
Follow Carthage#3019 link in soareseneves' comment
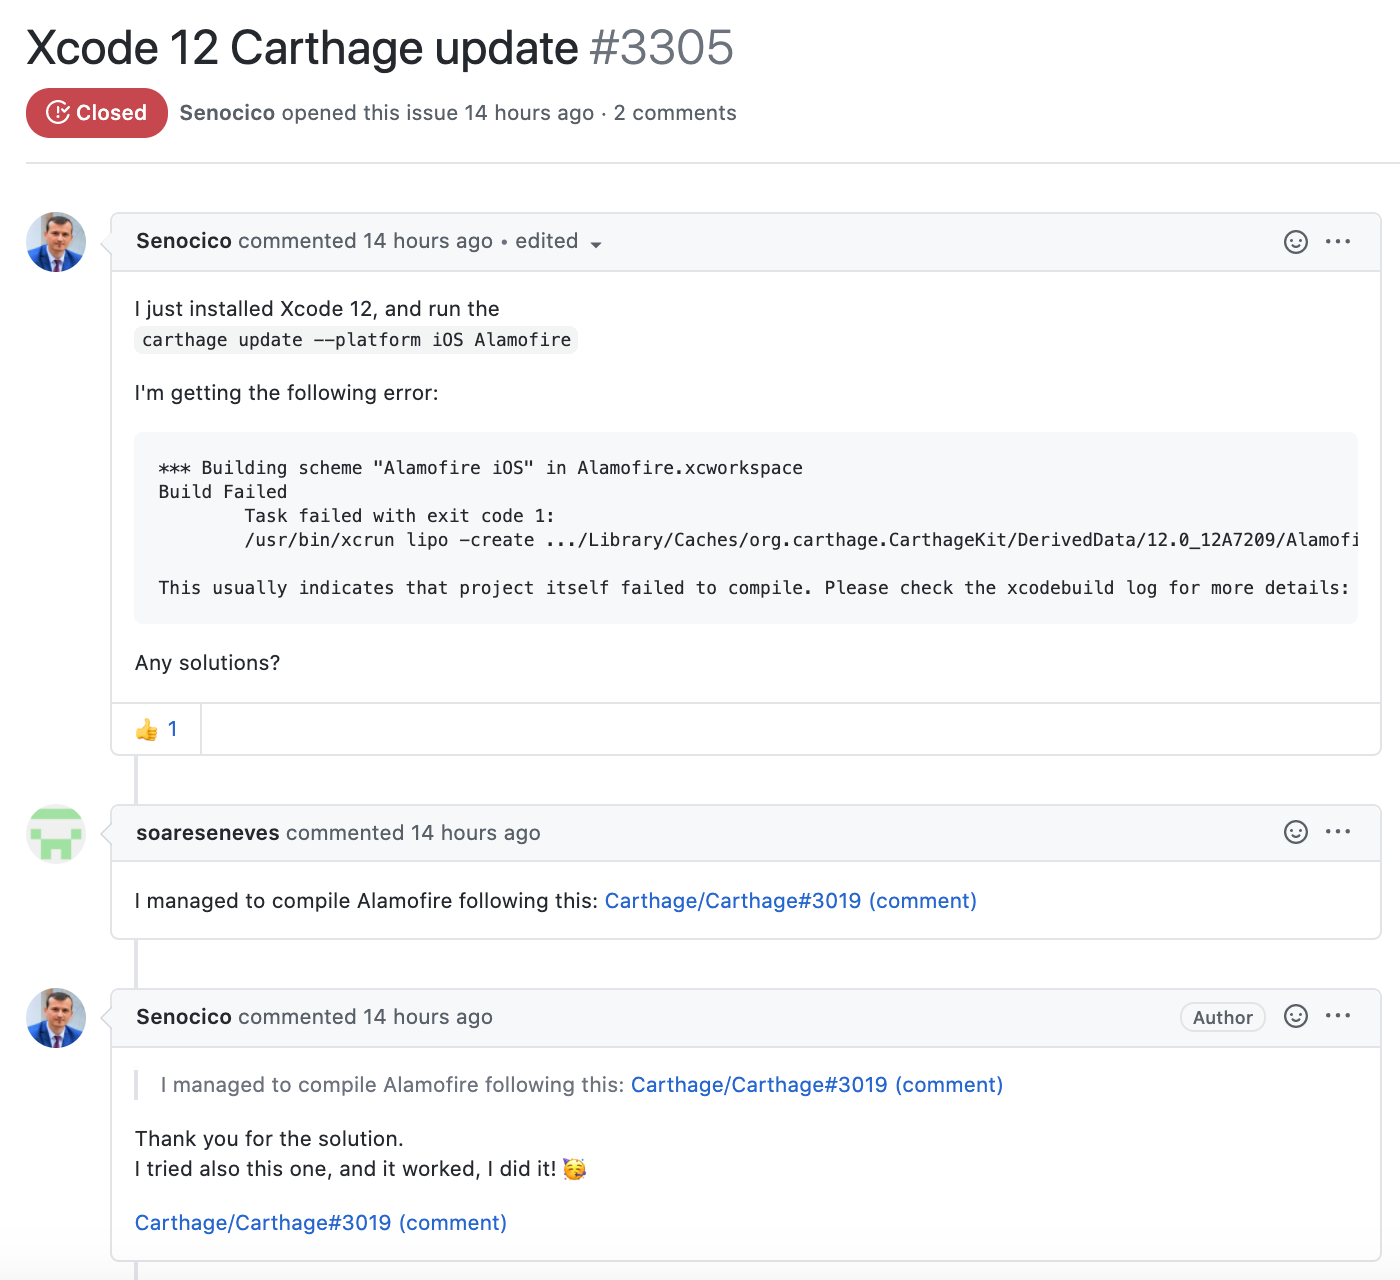(x=791, y=901)
